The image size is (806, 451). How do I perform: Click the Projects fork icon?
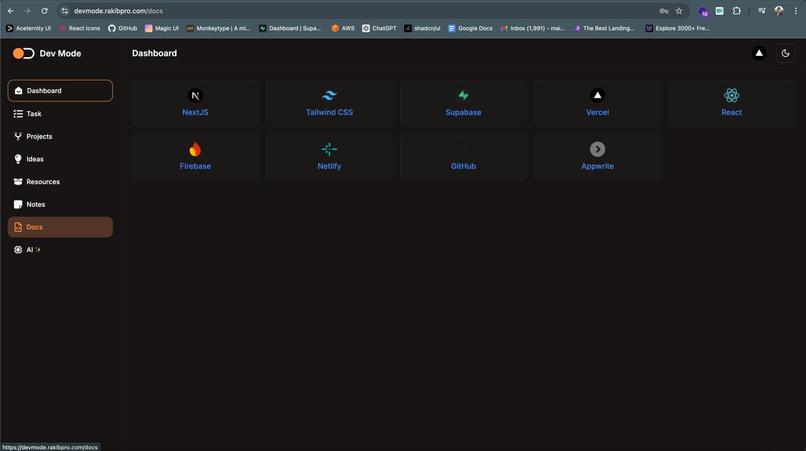(18, 136)
